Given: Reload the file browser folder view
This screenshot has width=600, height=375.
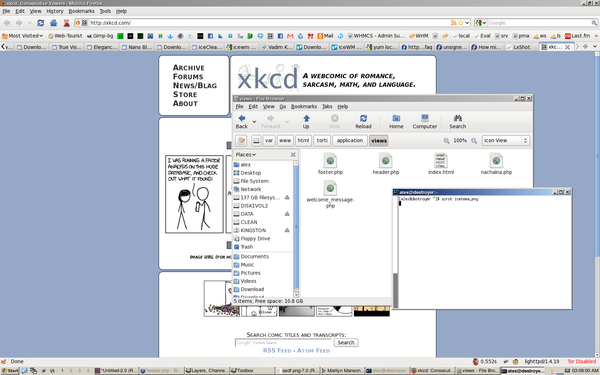Looking at the screenshot, I should coord(363,121).
